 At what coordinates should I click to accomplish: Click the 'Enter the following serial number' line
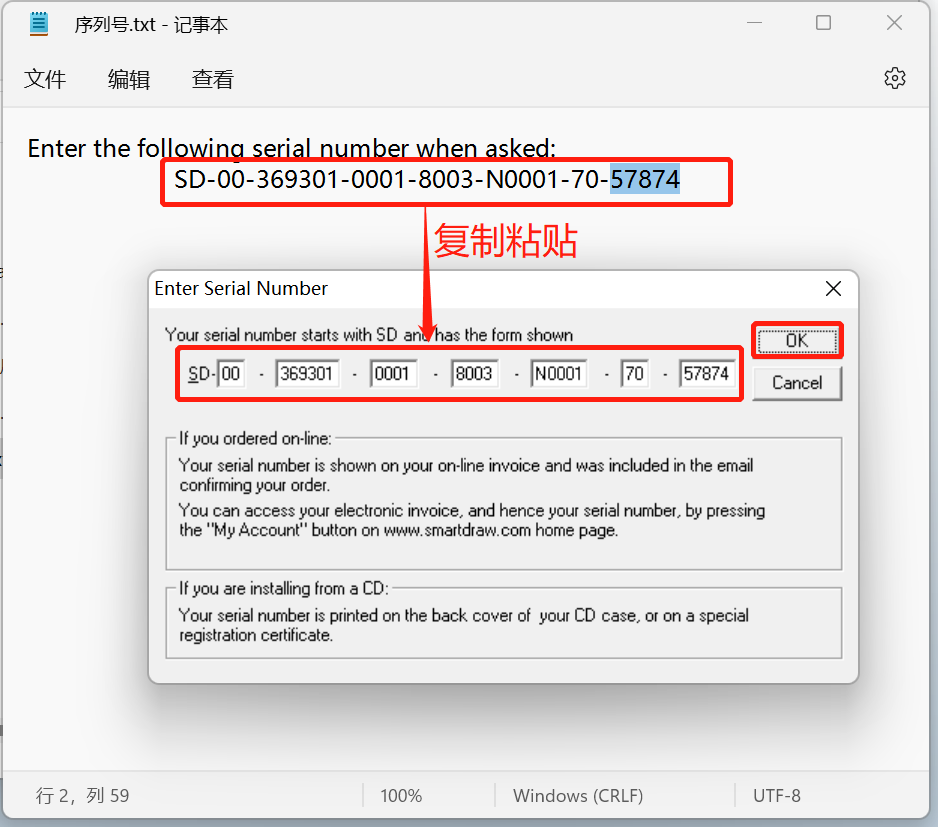pos(292,148)
